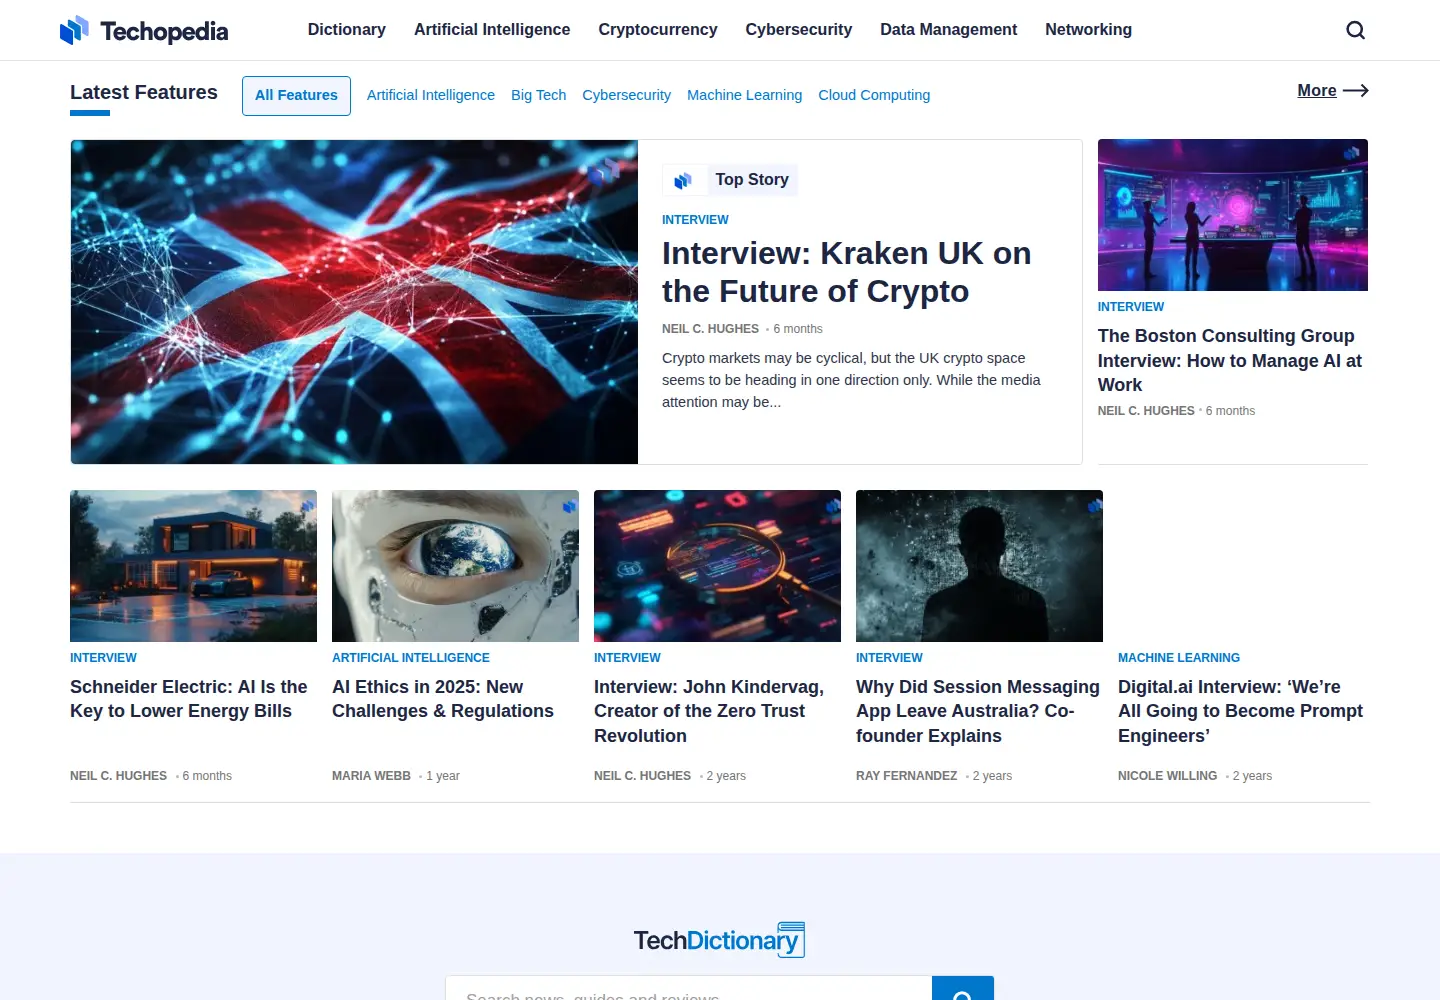Select the All Features tab
This screenshot has height=1000, width=1440.
[x=296, y=96]
